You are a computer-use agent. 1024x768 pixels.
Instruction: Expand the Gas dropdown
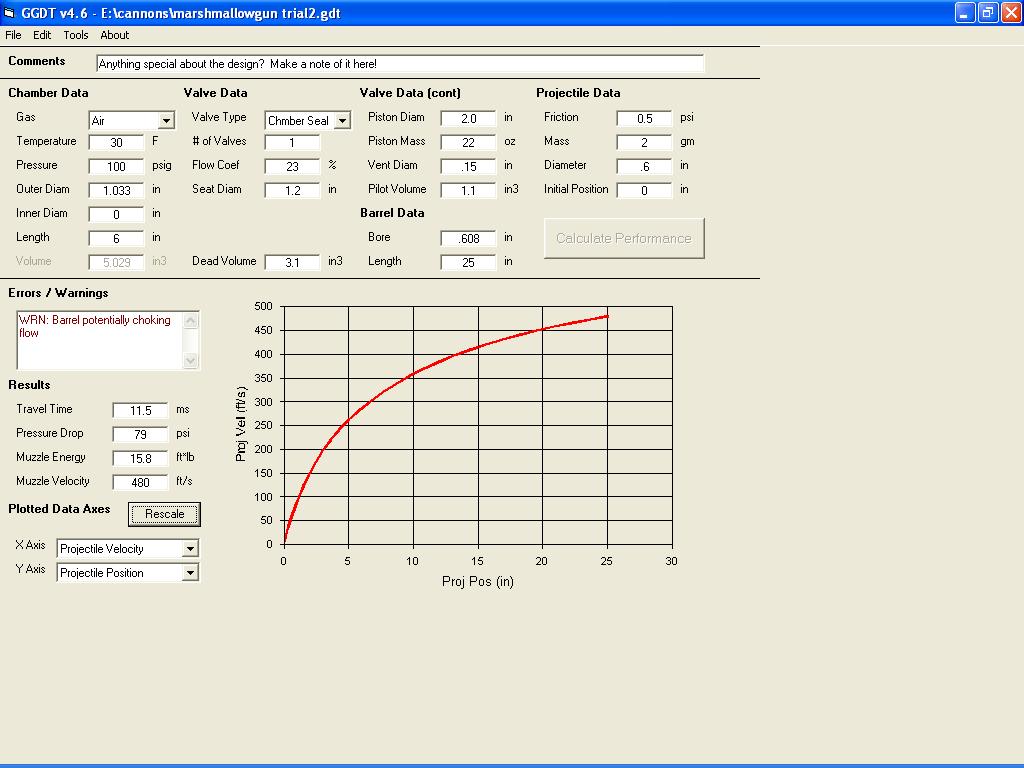(166, 121)
